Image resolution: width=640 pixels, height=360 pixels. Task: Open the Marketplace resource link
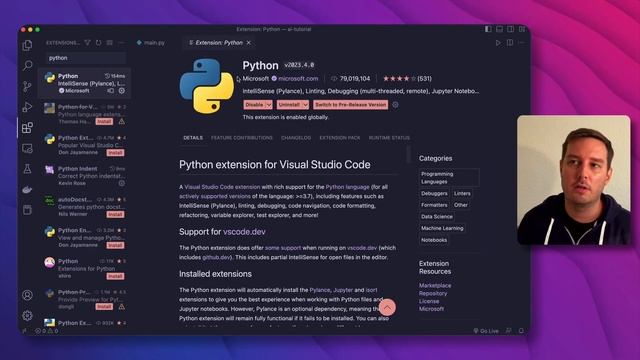click(435, 285)
